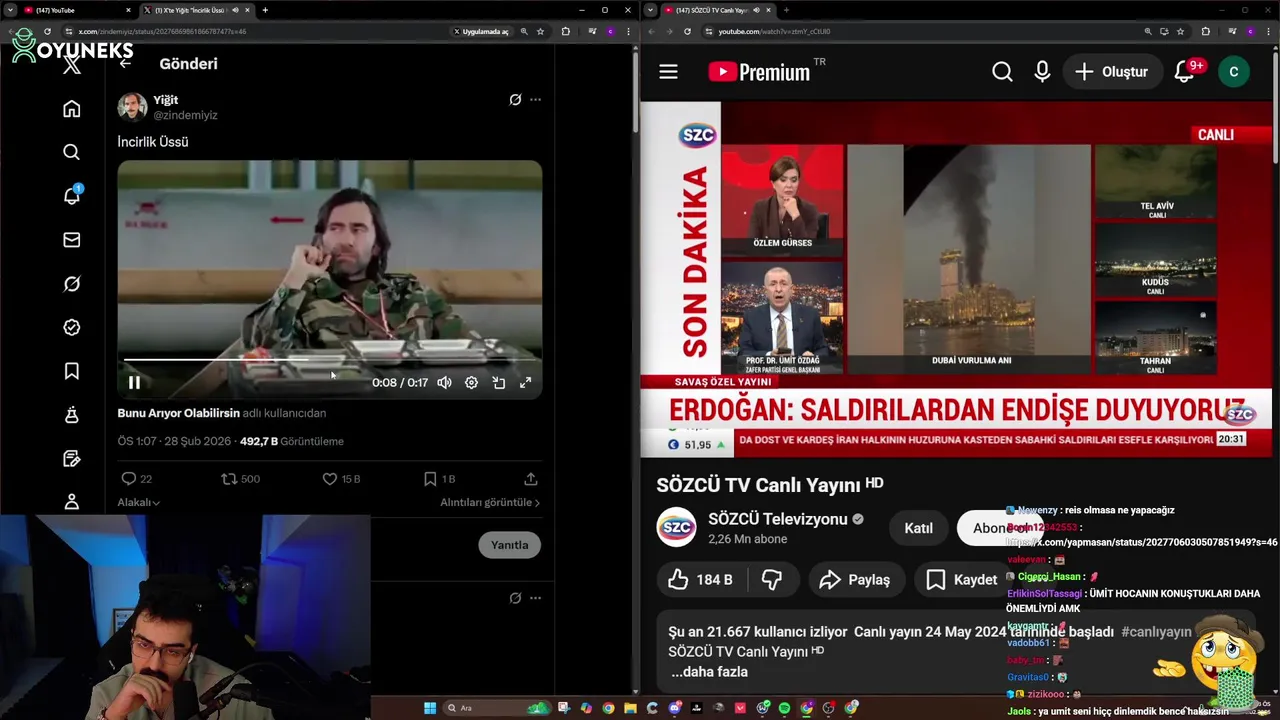Enter fullscreen on the tweet video
This screenshot has height=720, width=1280.
[x=525, y=382]
